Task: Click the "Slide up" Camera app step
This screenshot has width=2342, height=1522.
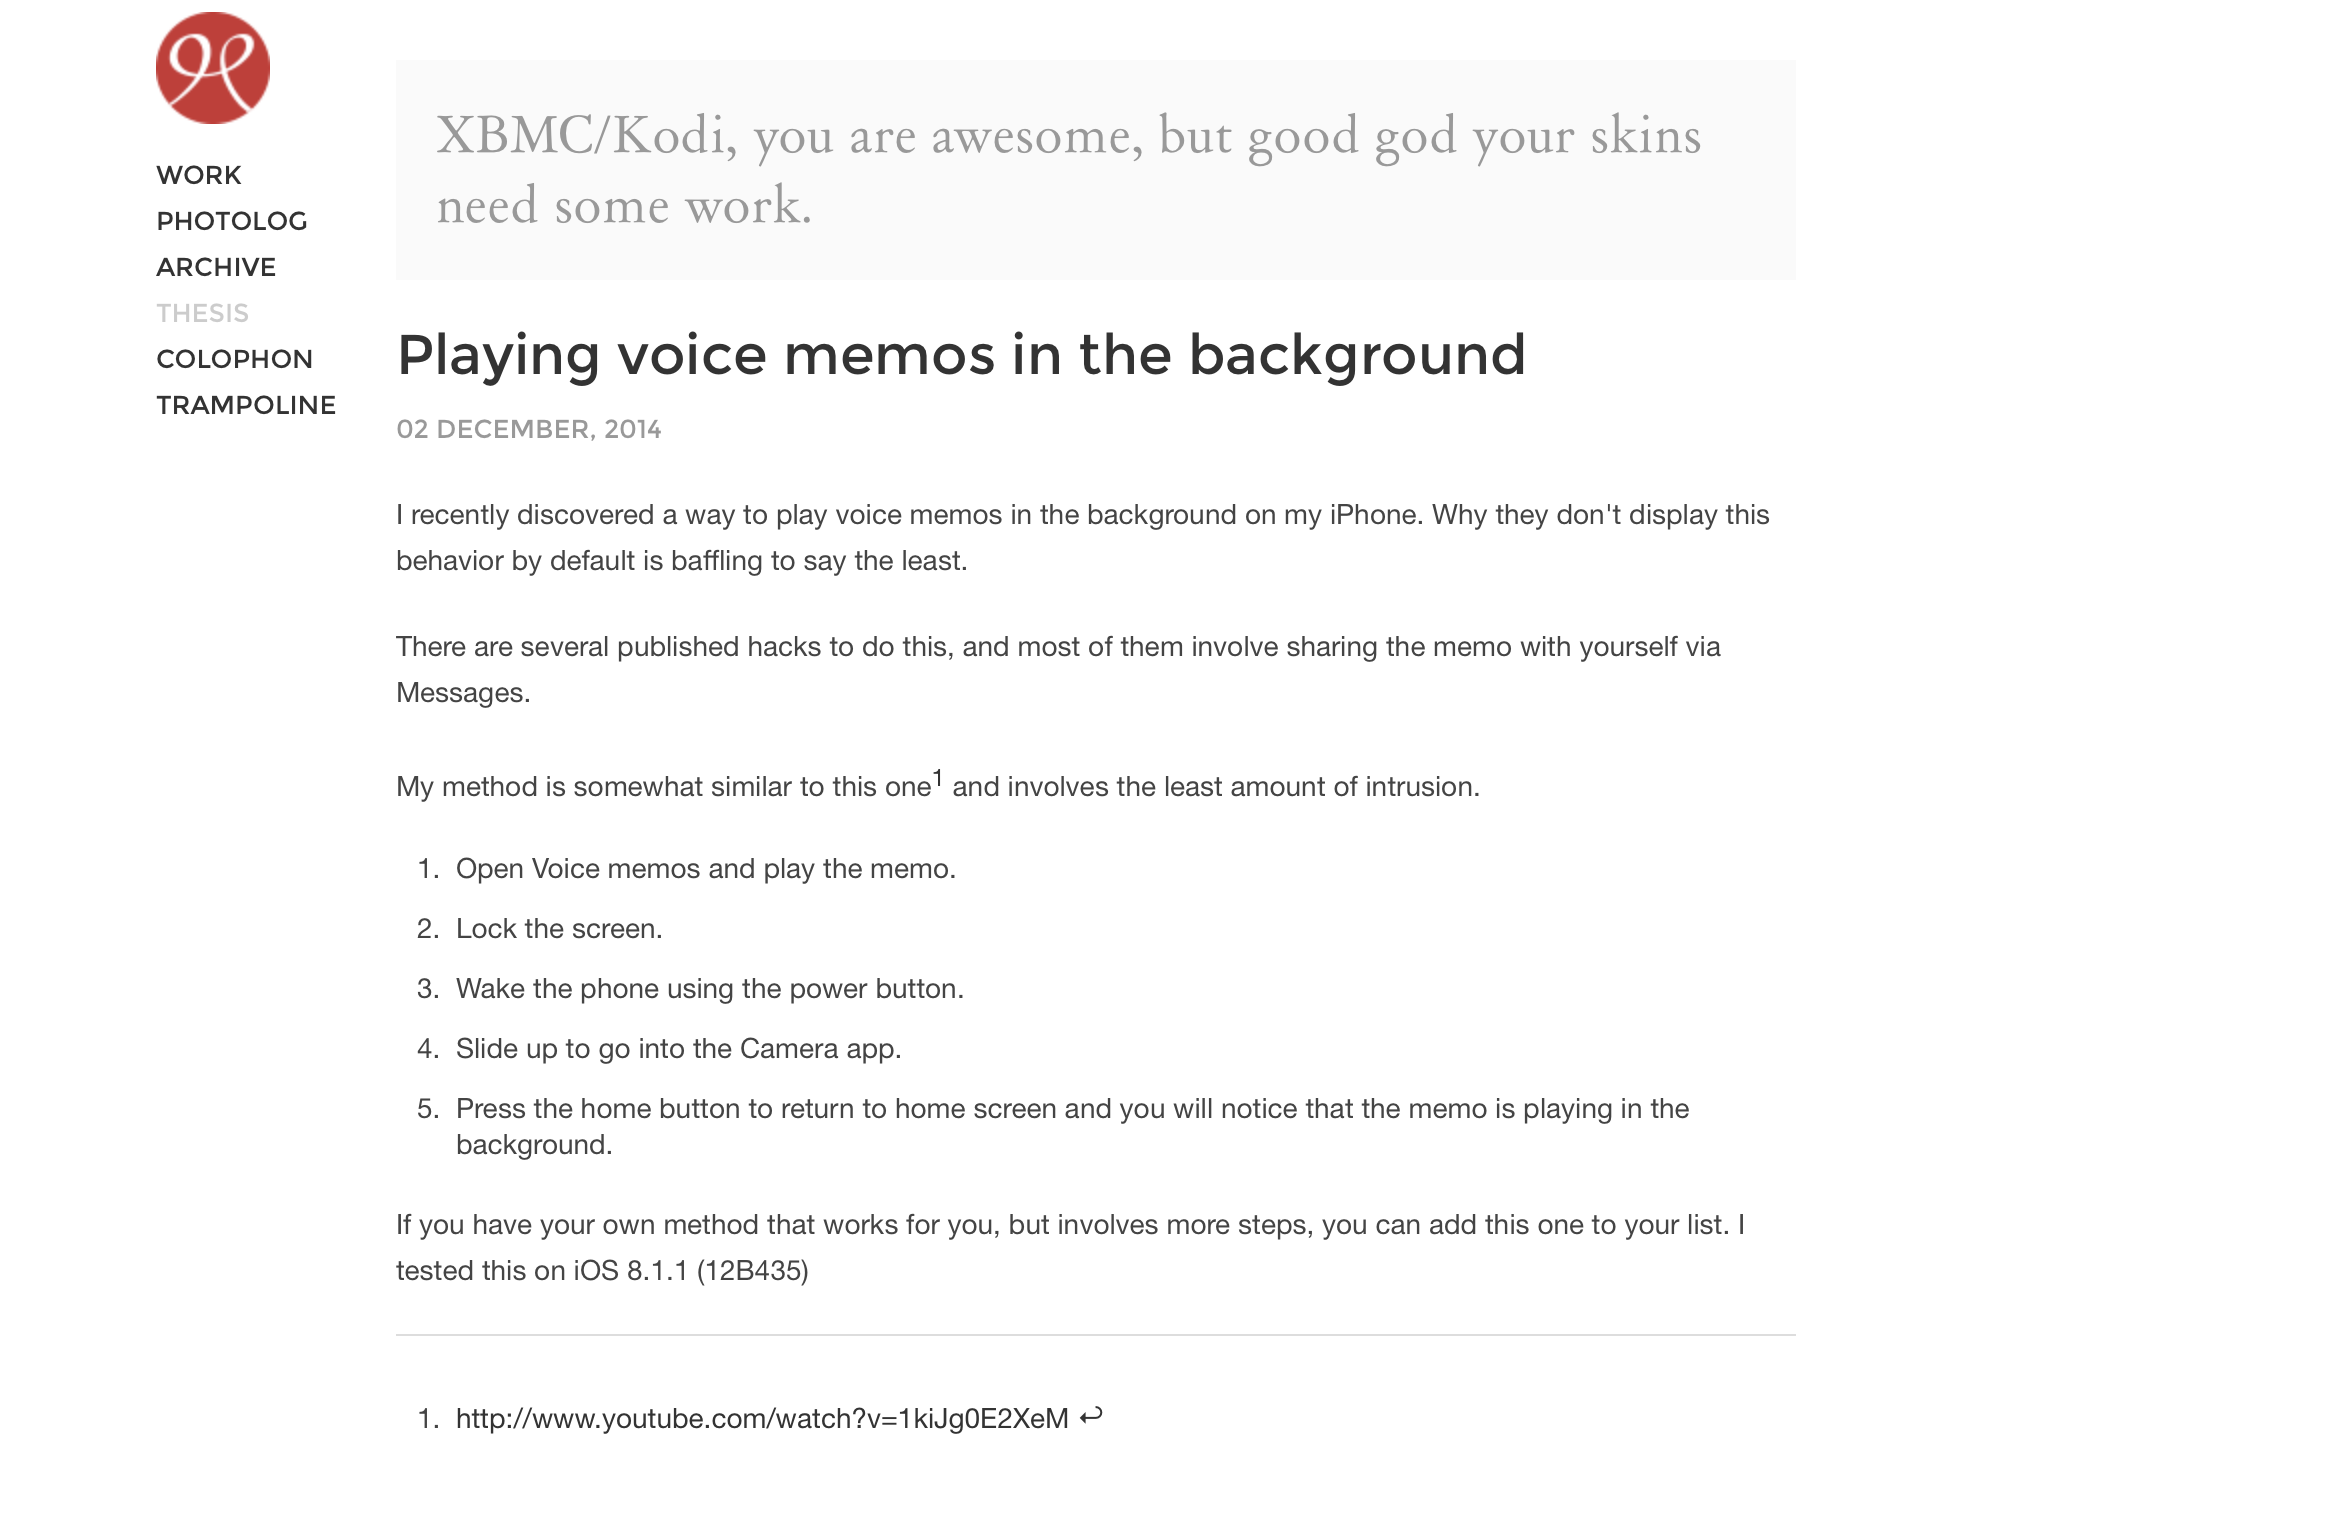Action: (x=678, y=1049)
